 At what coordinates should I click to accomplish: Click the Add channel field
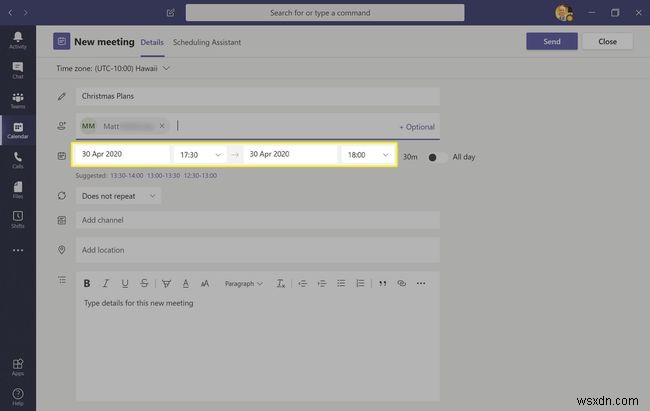[x=258, y=220]
